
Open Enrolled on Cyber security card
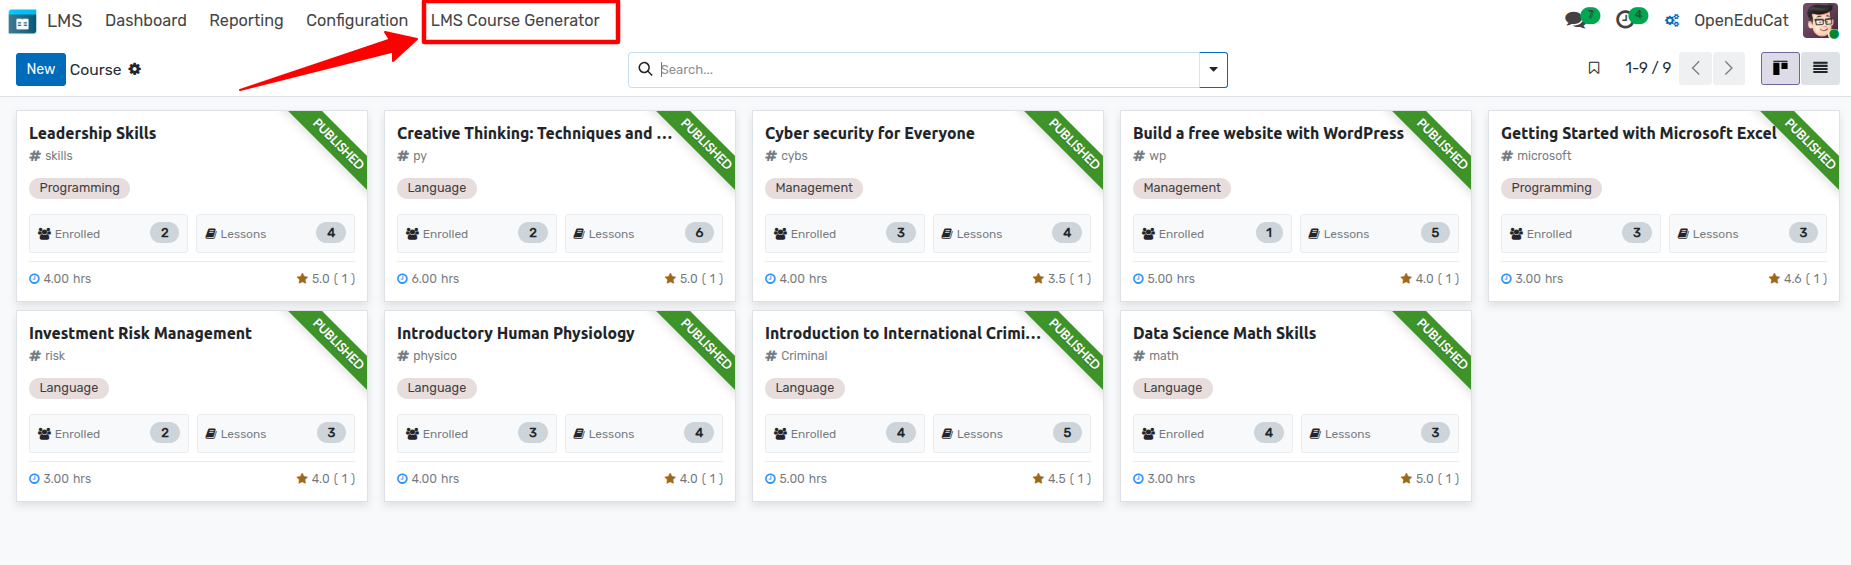click(x=845, y=233)
